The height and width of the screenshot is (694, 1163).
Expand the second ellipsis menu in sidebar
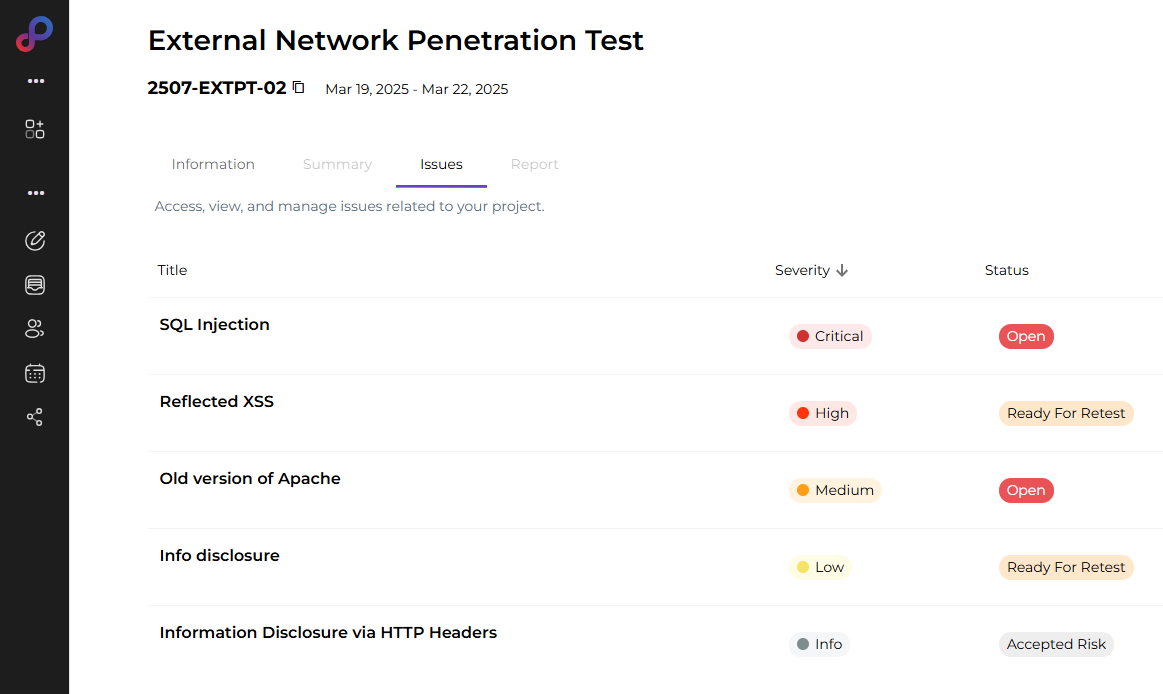click(x=36, y=193)
